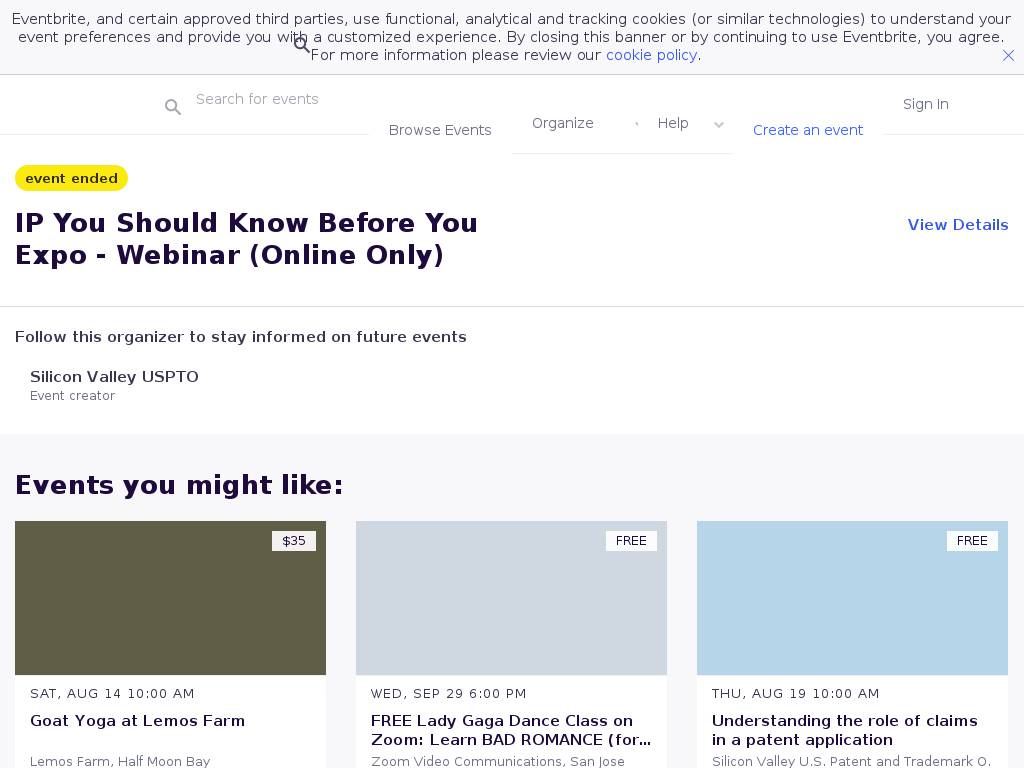Viewport: 1024px width, 768px height.
Task: Click the Lady Gaga Dance Class image
Action: pyautogui.click(x=511, y=598)
